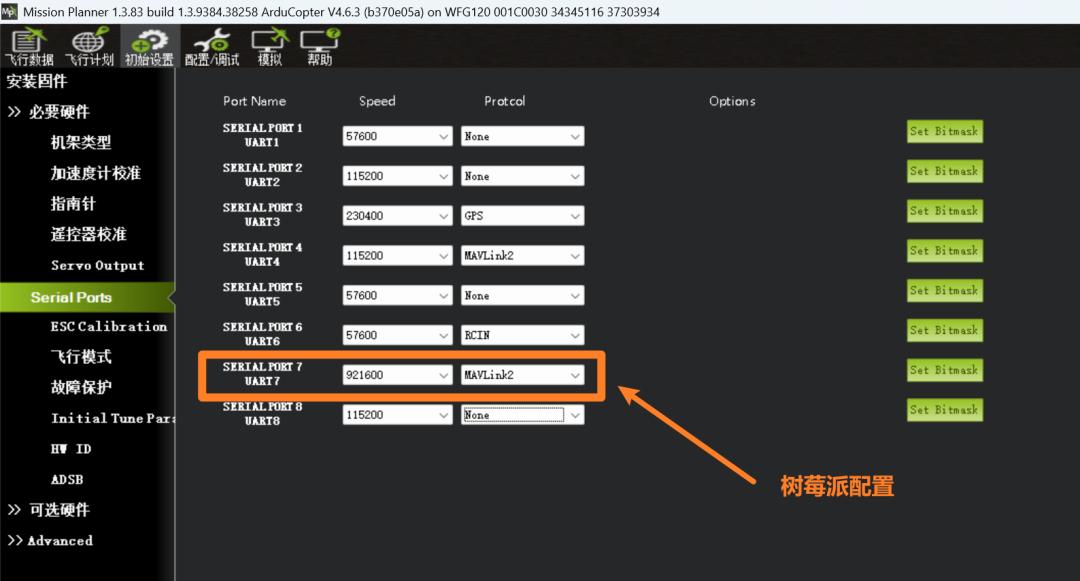Select 故障保护 failsafe page
The height and width of the screenshot is (581, 1080).
[81, 388]
